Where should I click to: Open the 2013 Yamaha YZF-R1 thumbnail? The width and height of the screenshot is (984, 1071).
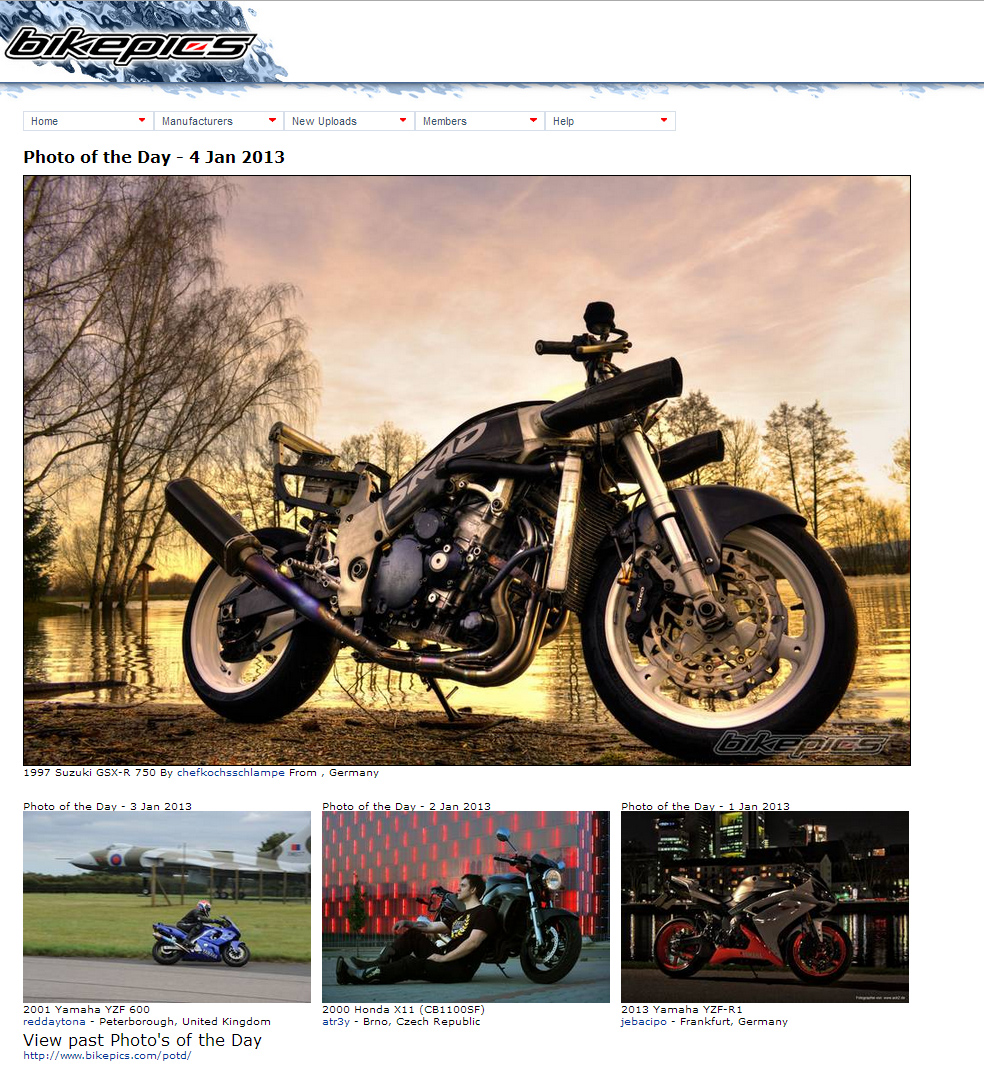point(765,906)
